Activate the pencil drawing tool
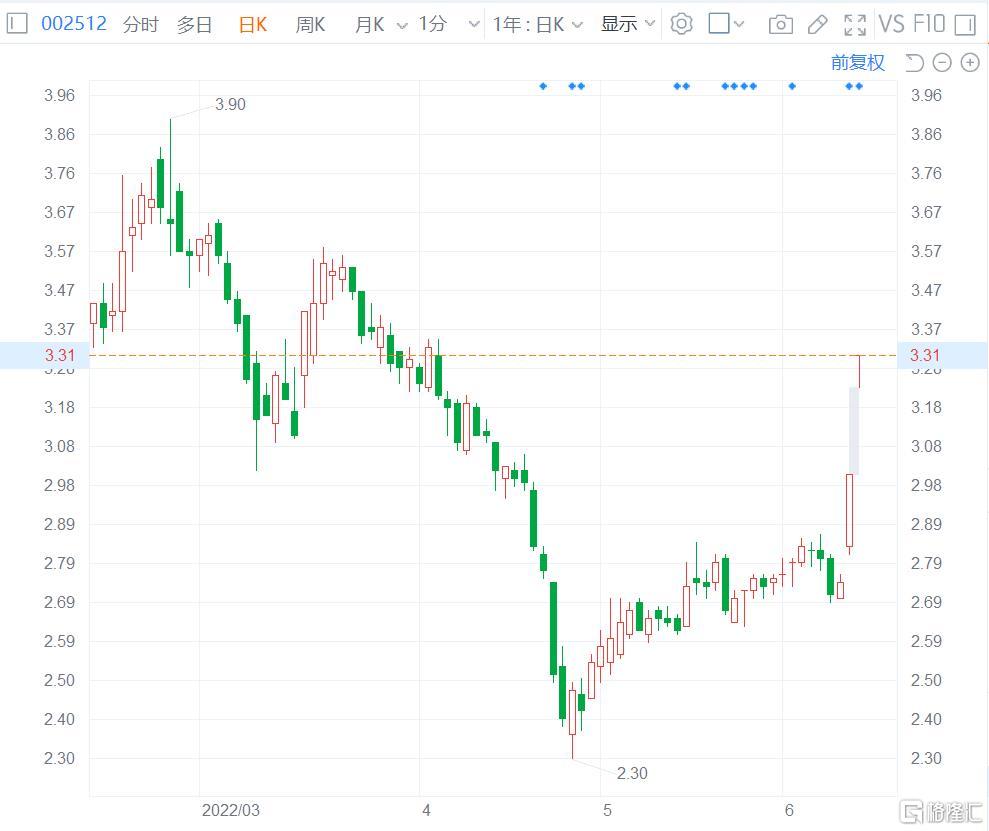 tap(817, 25)
